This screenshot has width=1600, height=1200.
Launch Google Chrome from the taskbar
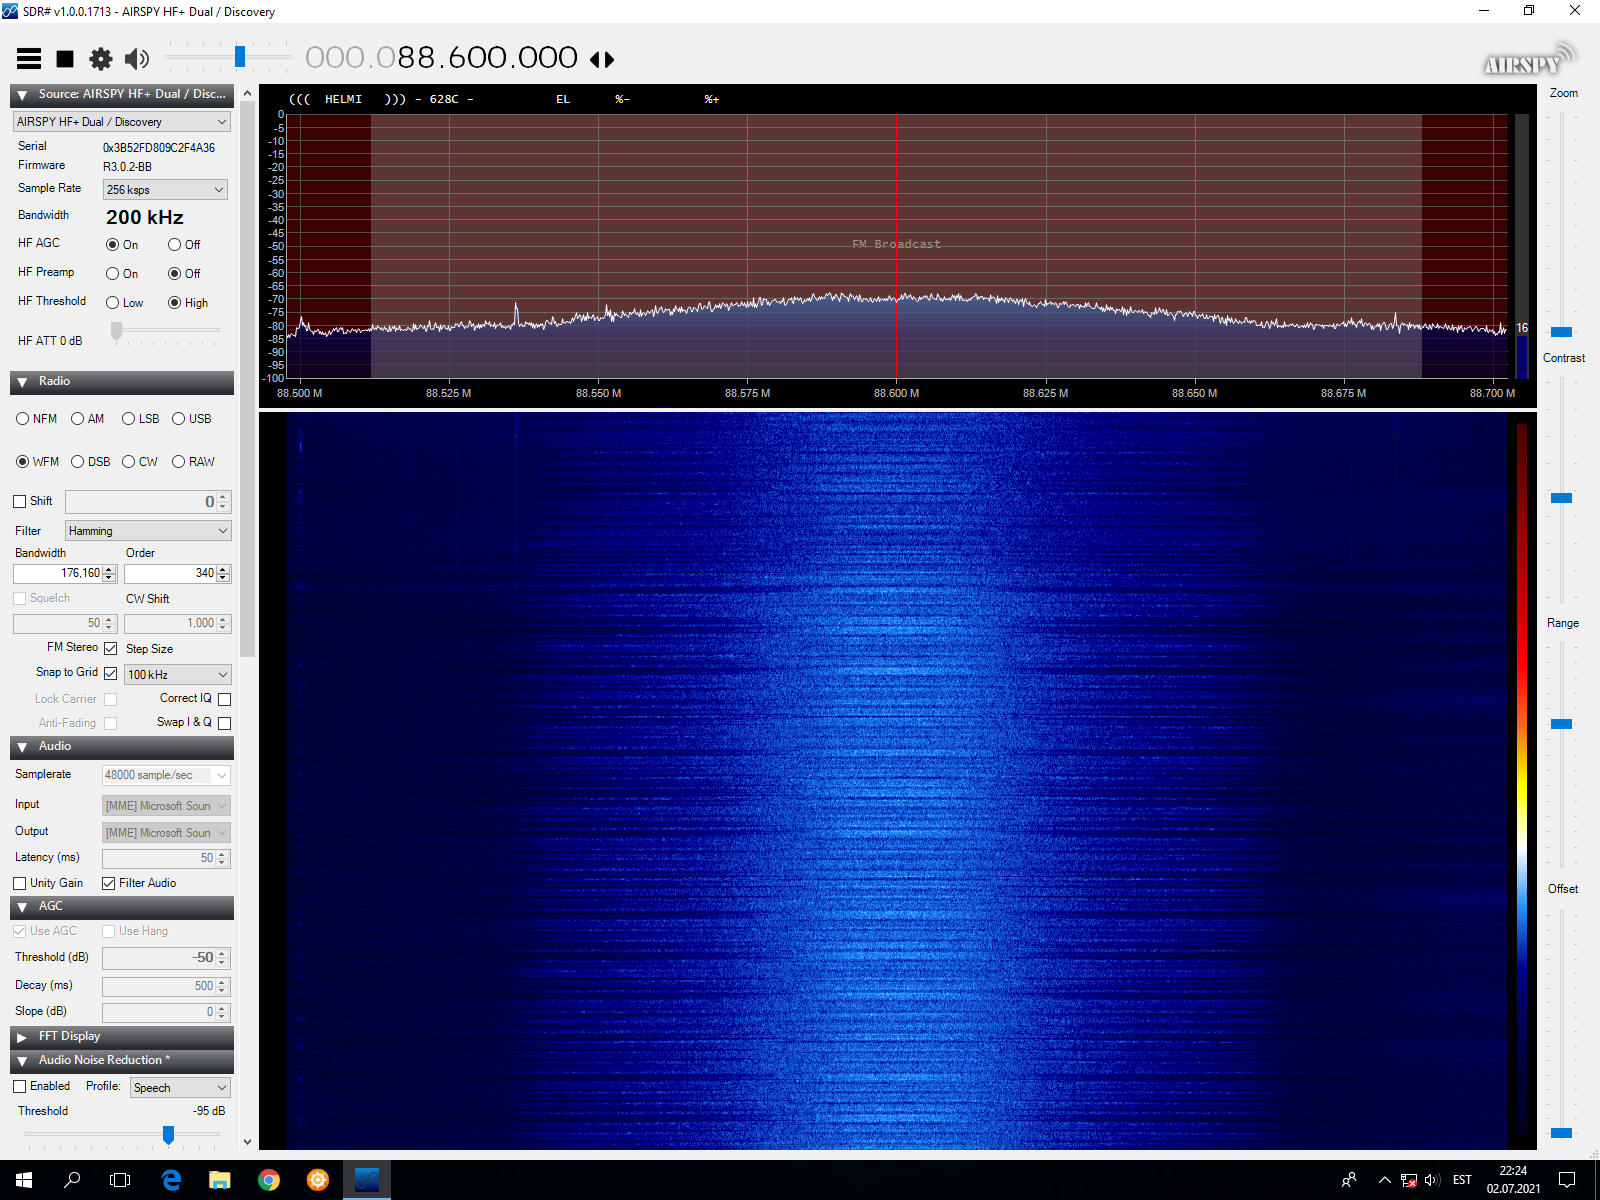point(268,1180)
